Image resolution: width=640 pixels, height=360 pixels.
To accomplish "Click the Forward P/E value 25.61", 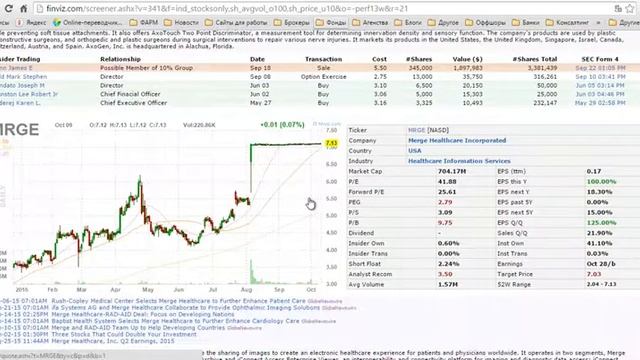I will tap(447, 192).
